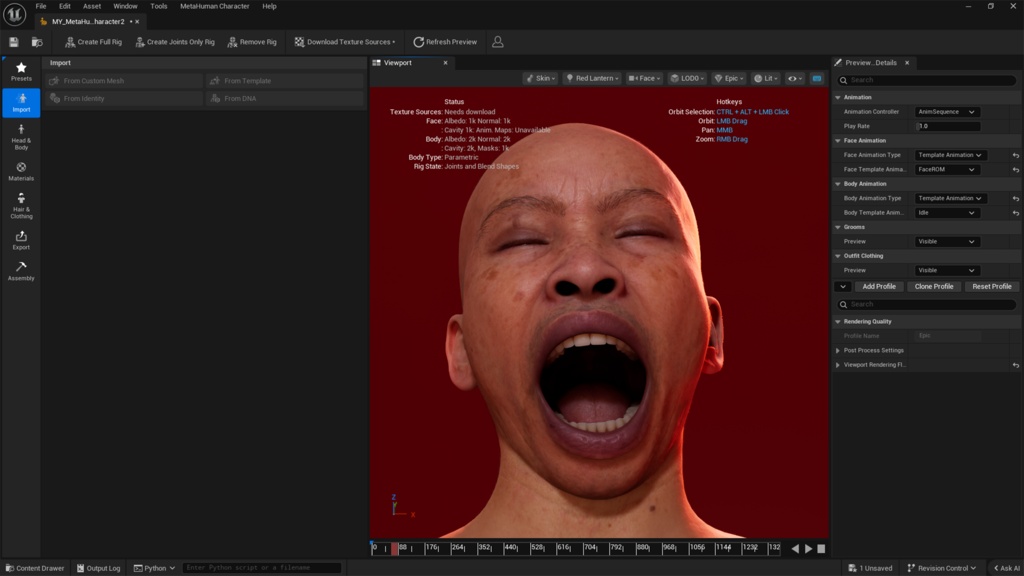This screenshot has width=1024, height=576.
Task: Open the Face camera framing dropdown
Action: coord(644,78)
